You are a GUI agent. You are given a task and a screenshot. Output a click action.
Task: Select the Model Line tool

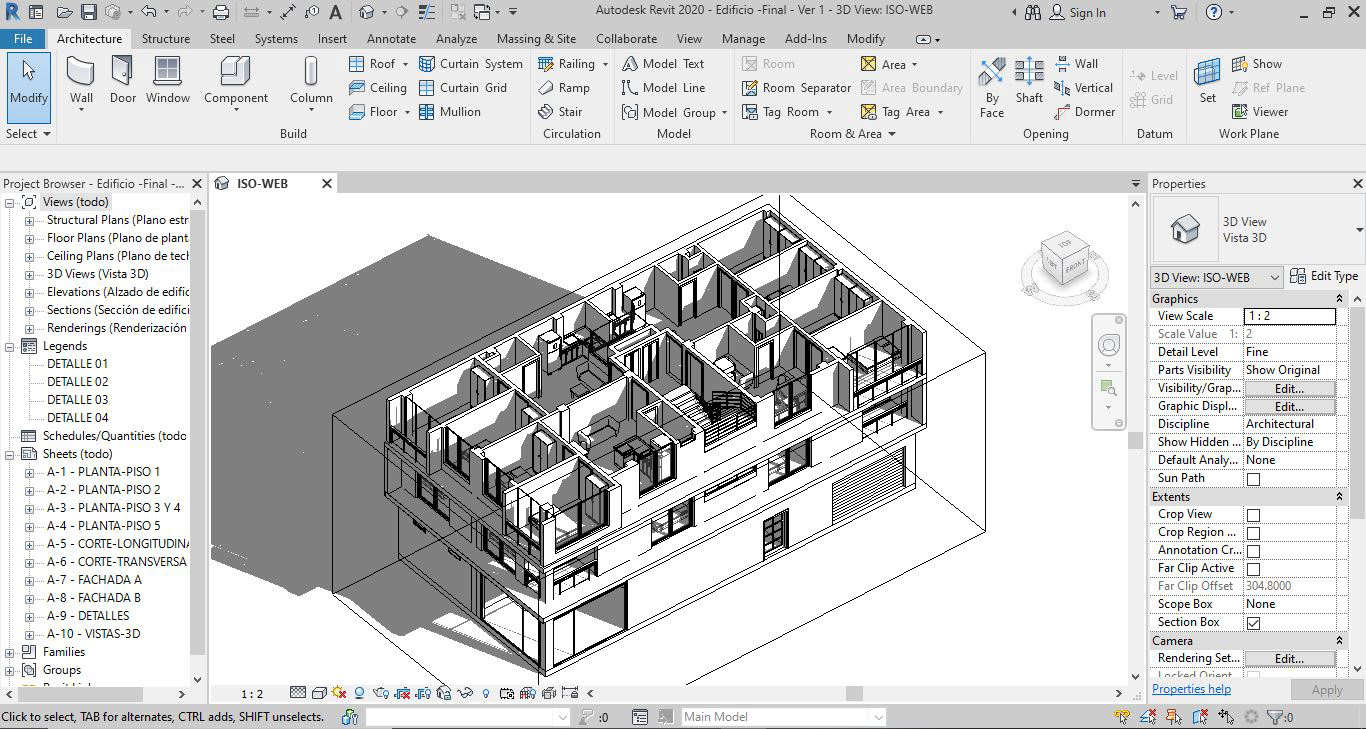click(x=663, y=88)
